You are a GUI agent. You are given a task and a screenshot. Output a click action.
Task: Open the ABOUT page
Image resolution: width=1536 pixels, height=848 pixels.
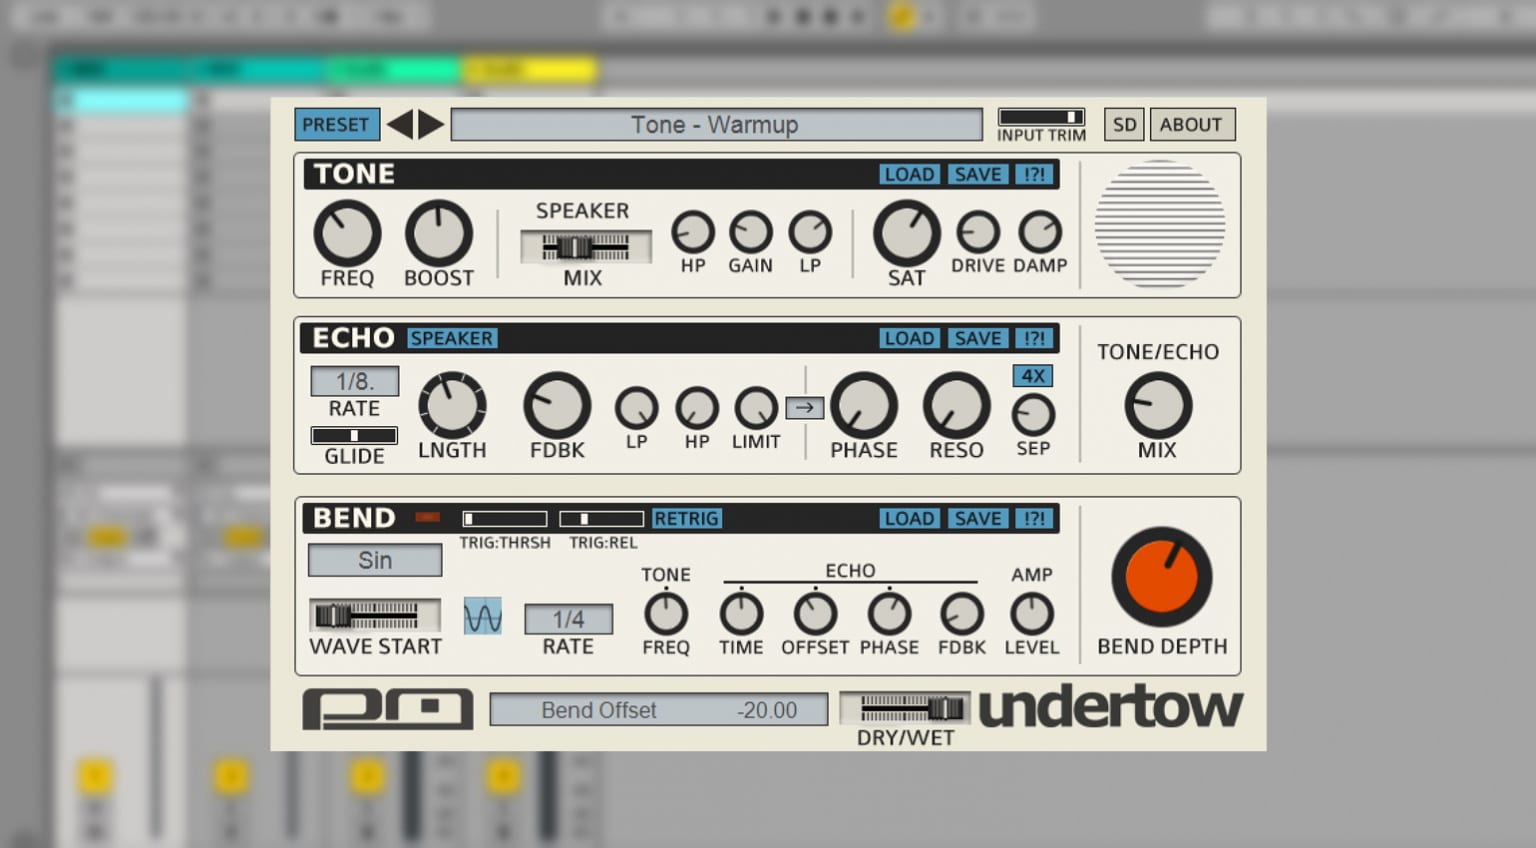point(1191,125)
